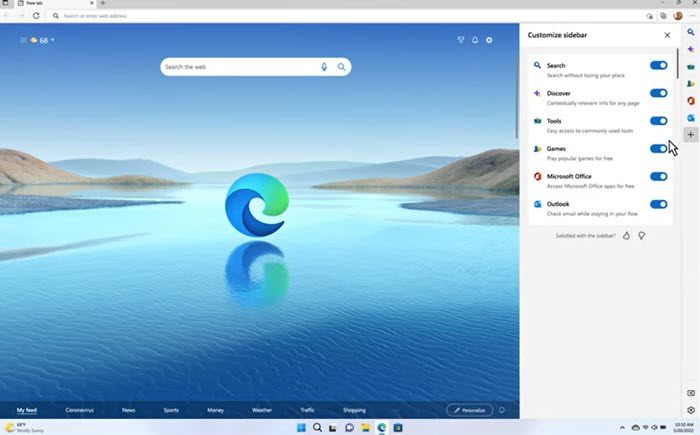Image resolution: width=700 pixels, height=435 pixels.
Task: Open Microsoft Store from the taskbar
Action: click(x=398, y=427)
